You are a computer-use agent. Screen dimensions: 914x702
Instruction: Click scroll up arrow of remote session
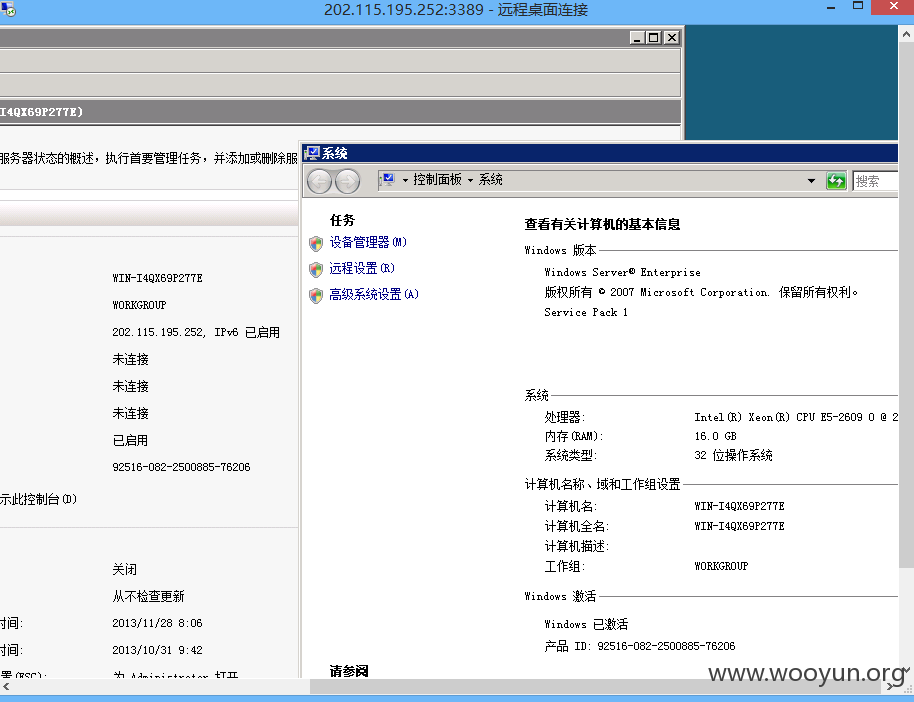906,34
